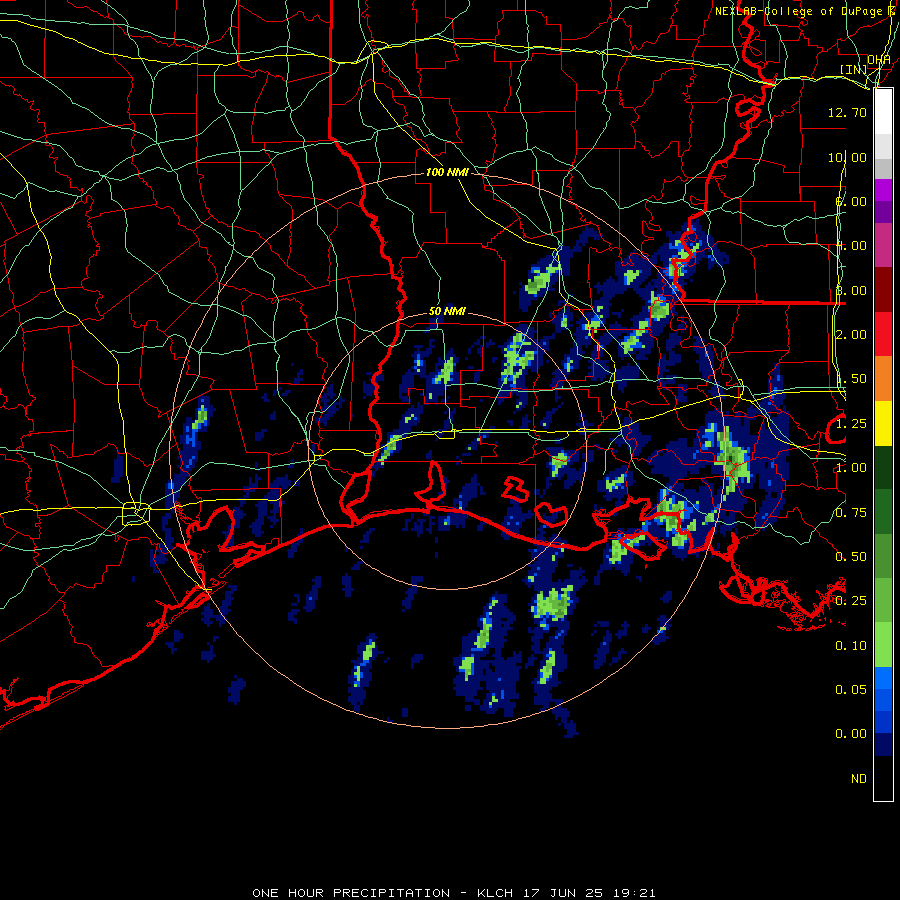Click the 0.00 legend value
This screenshot has height=900, width=900.
coord(851,734)
